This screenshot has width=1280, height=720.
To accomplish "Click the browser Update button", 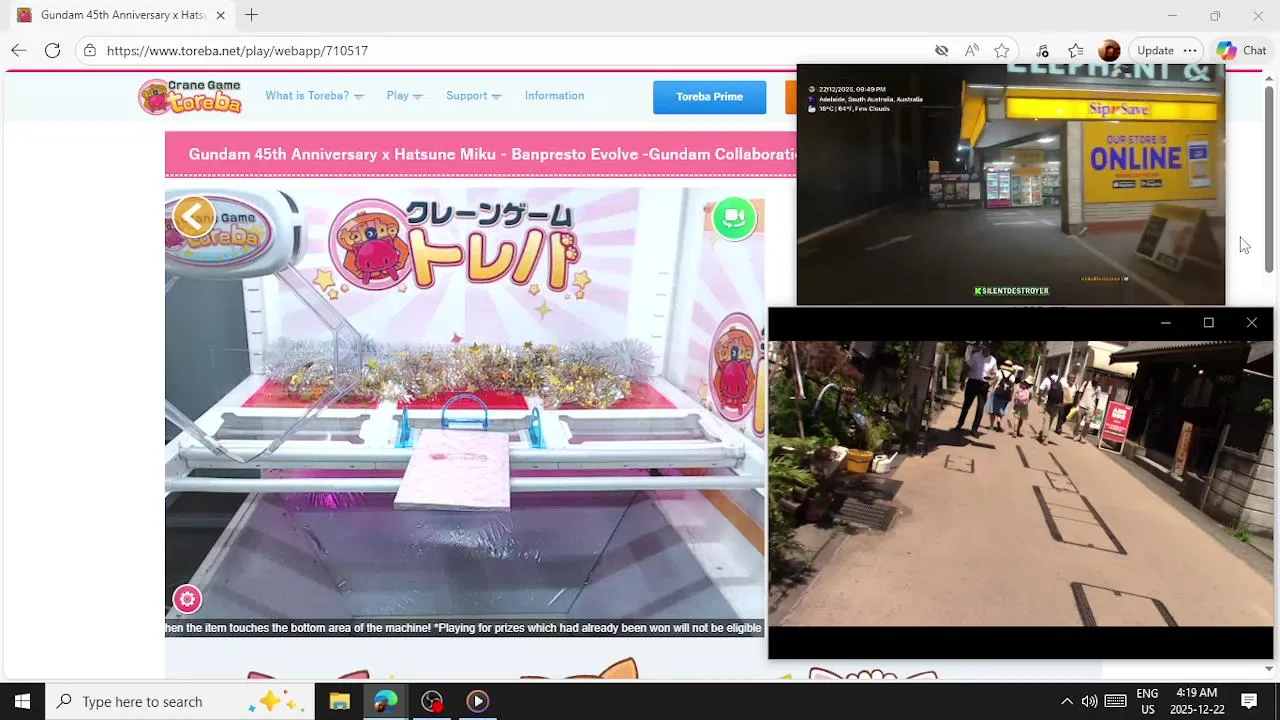I will click(x=1155, y=50).
